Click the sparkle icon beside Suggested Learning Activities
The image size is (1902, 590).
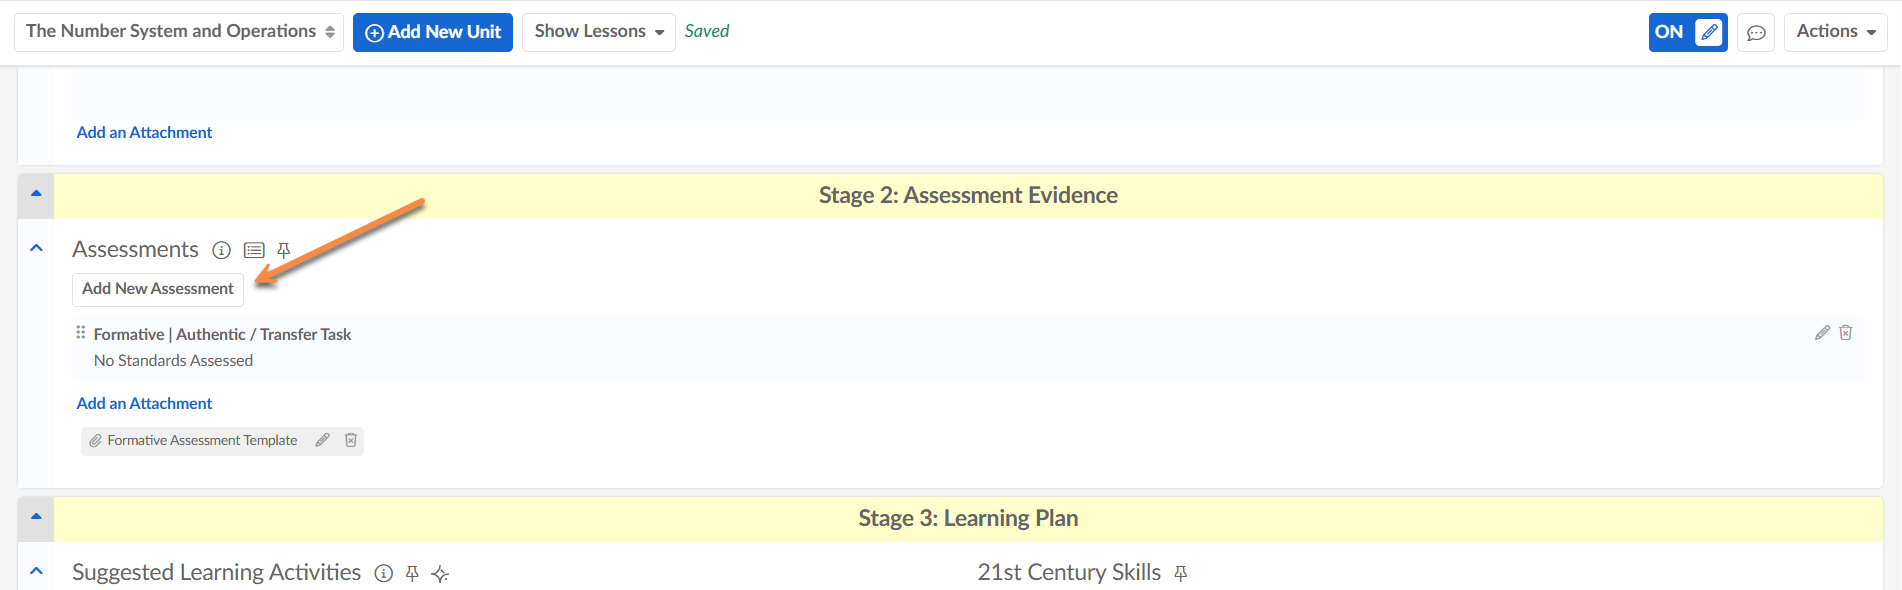440,574
